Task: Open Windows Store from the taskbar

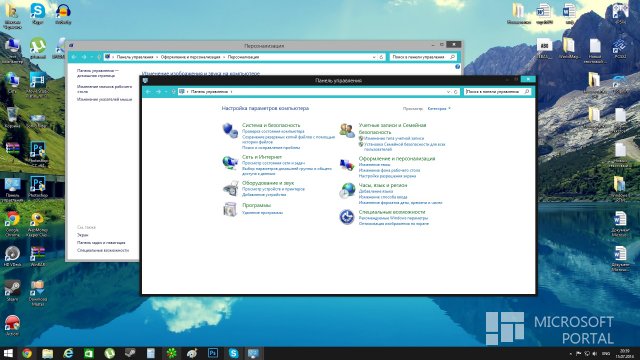Action: [89, 353]
